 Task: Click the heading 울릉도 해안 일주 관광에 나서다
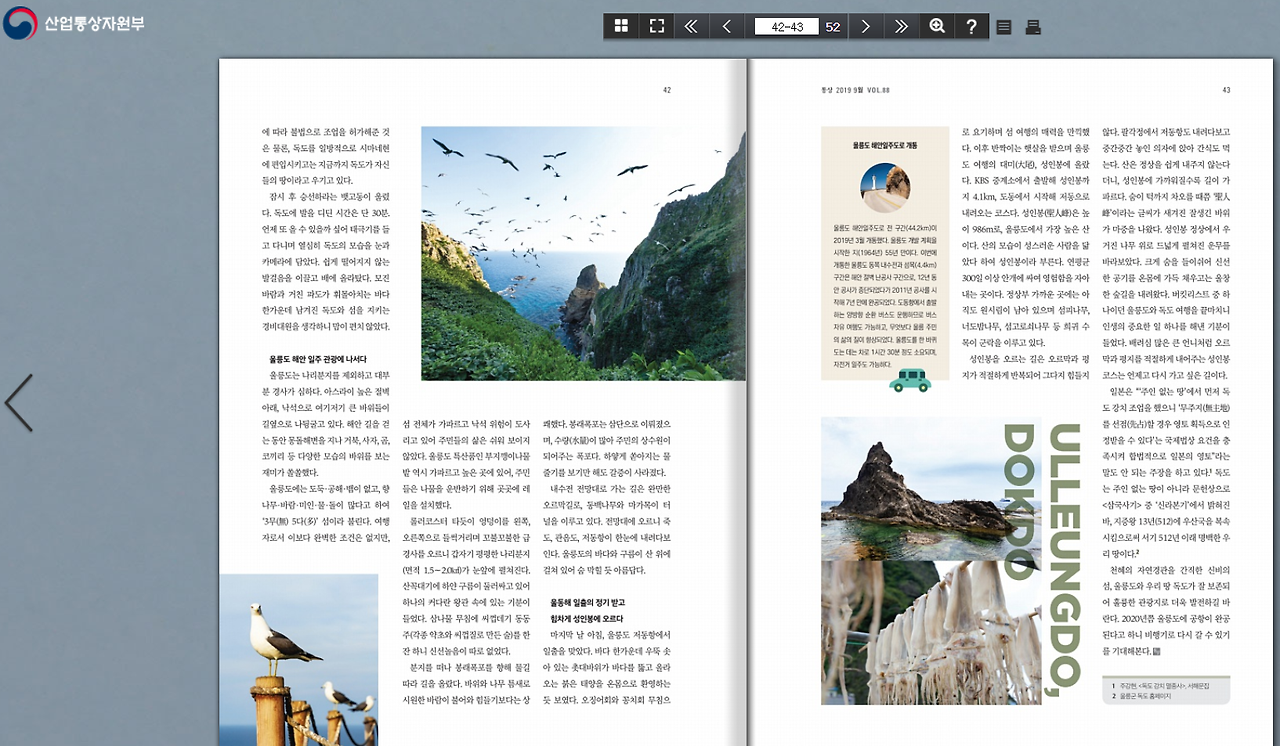[x=318, y=358]
